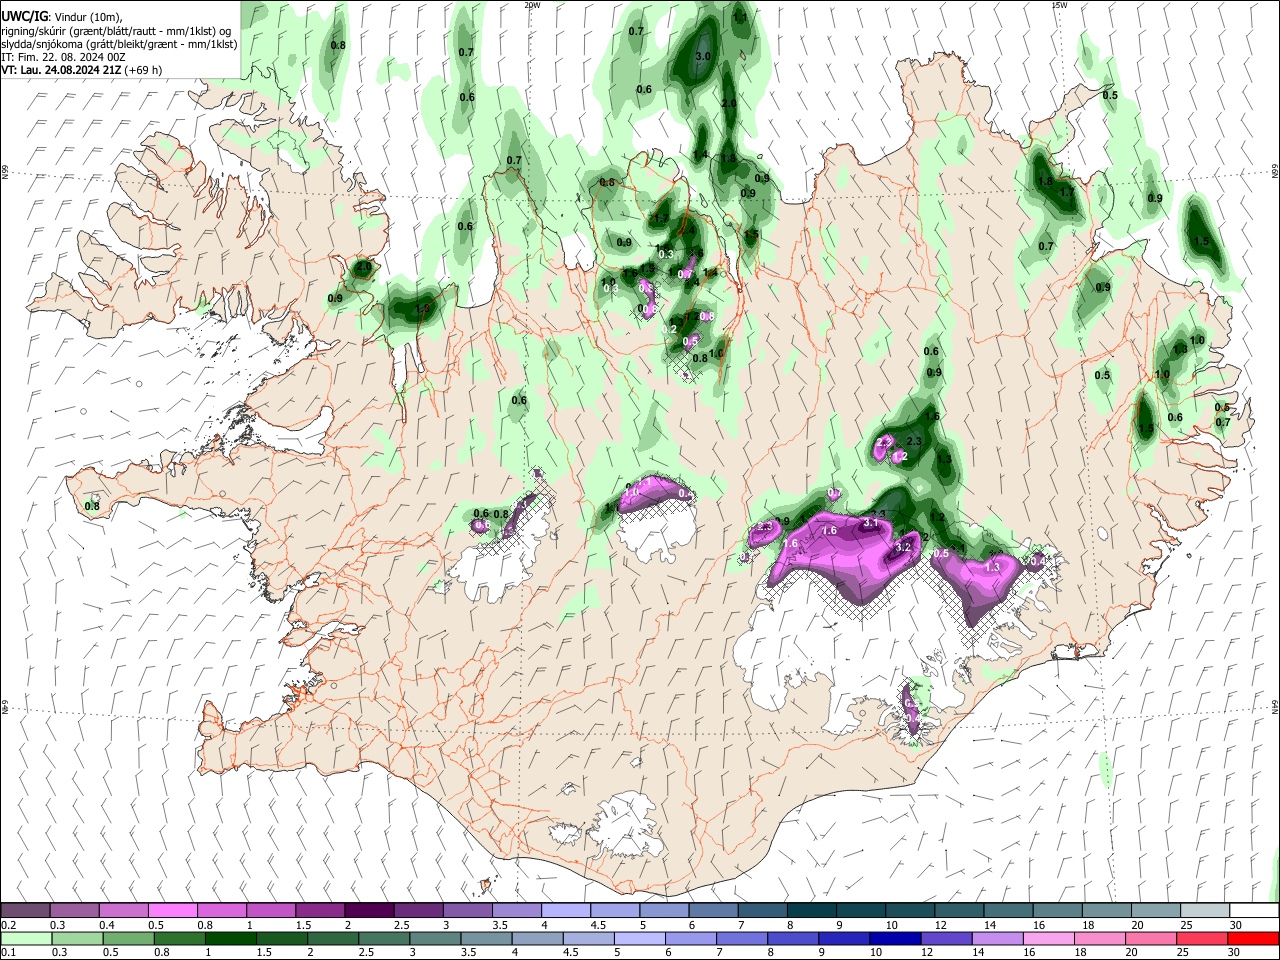The image size is (1280, 960).
Task: Choose the snow legend swatch between 1 and 1.5
Action: click(x=271, y=910)
